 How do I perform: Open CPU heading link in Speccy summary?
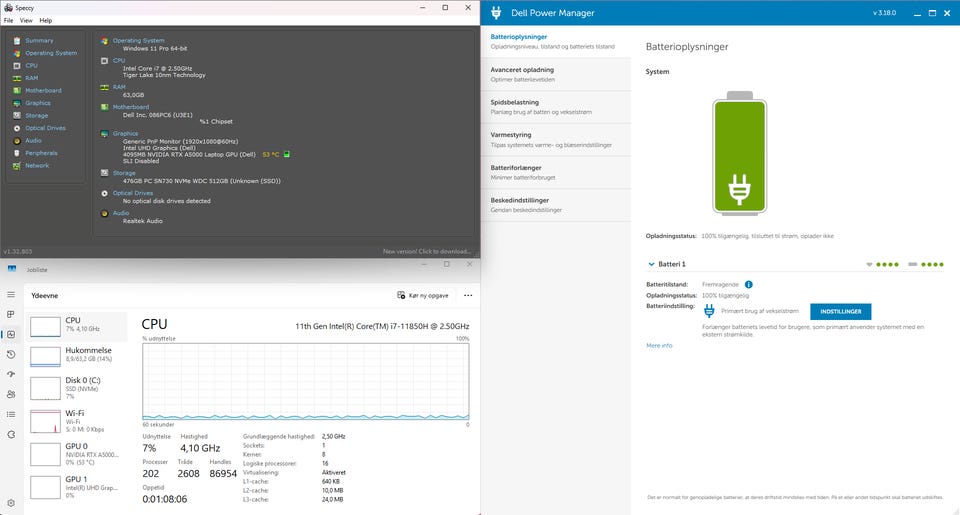click(119, 61)
